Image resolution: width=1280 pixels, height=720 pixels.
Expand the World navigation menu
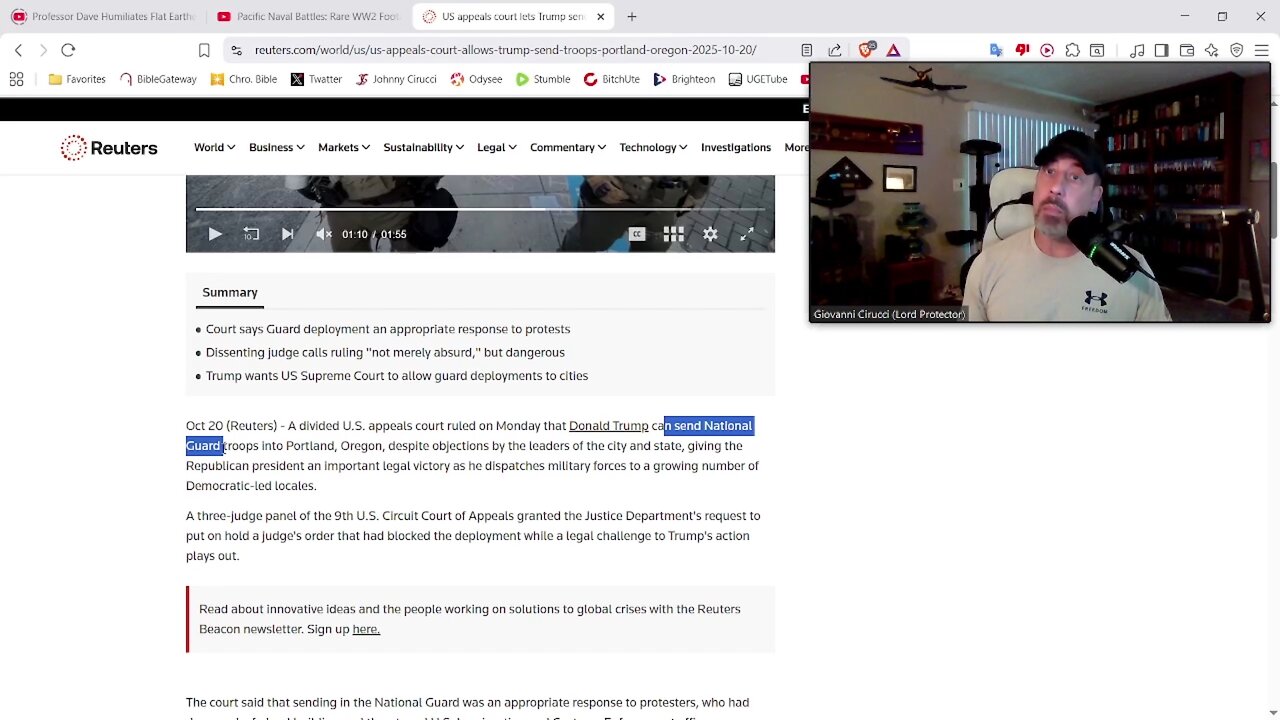(x=214, y=147)
